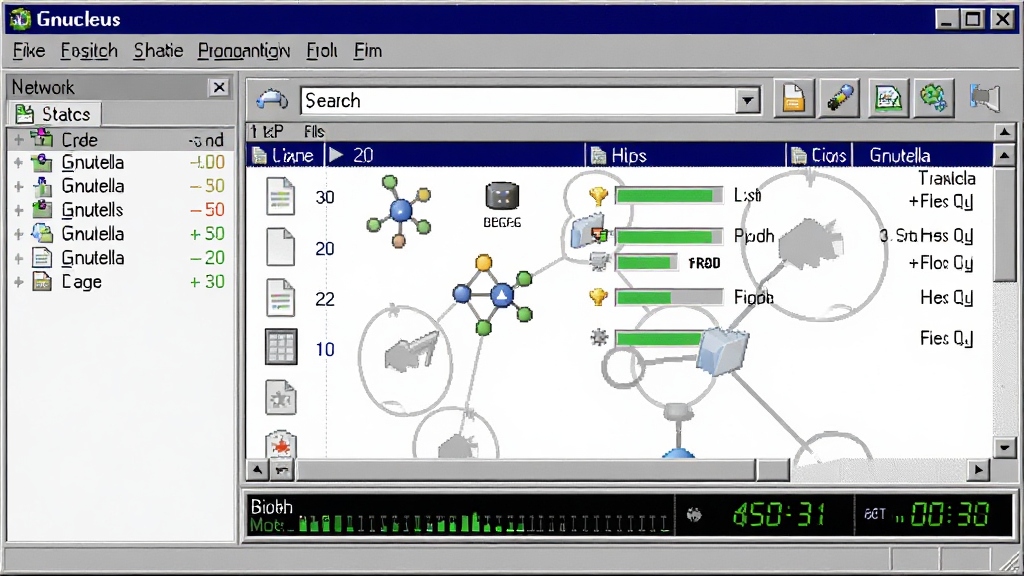Image resolution: width=1024 pixels, height=576 pixels.
Task: Click the gray puzzle document icon
Action: click(280, 397)
